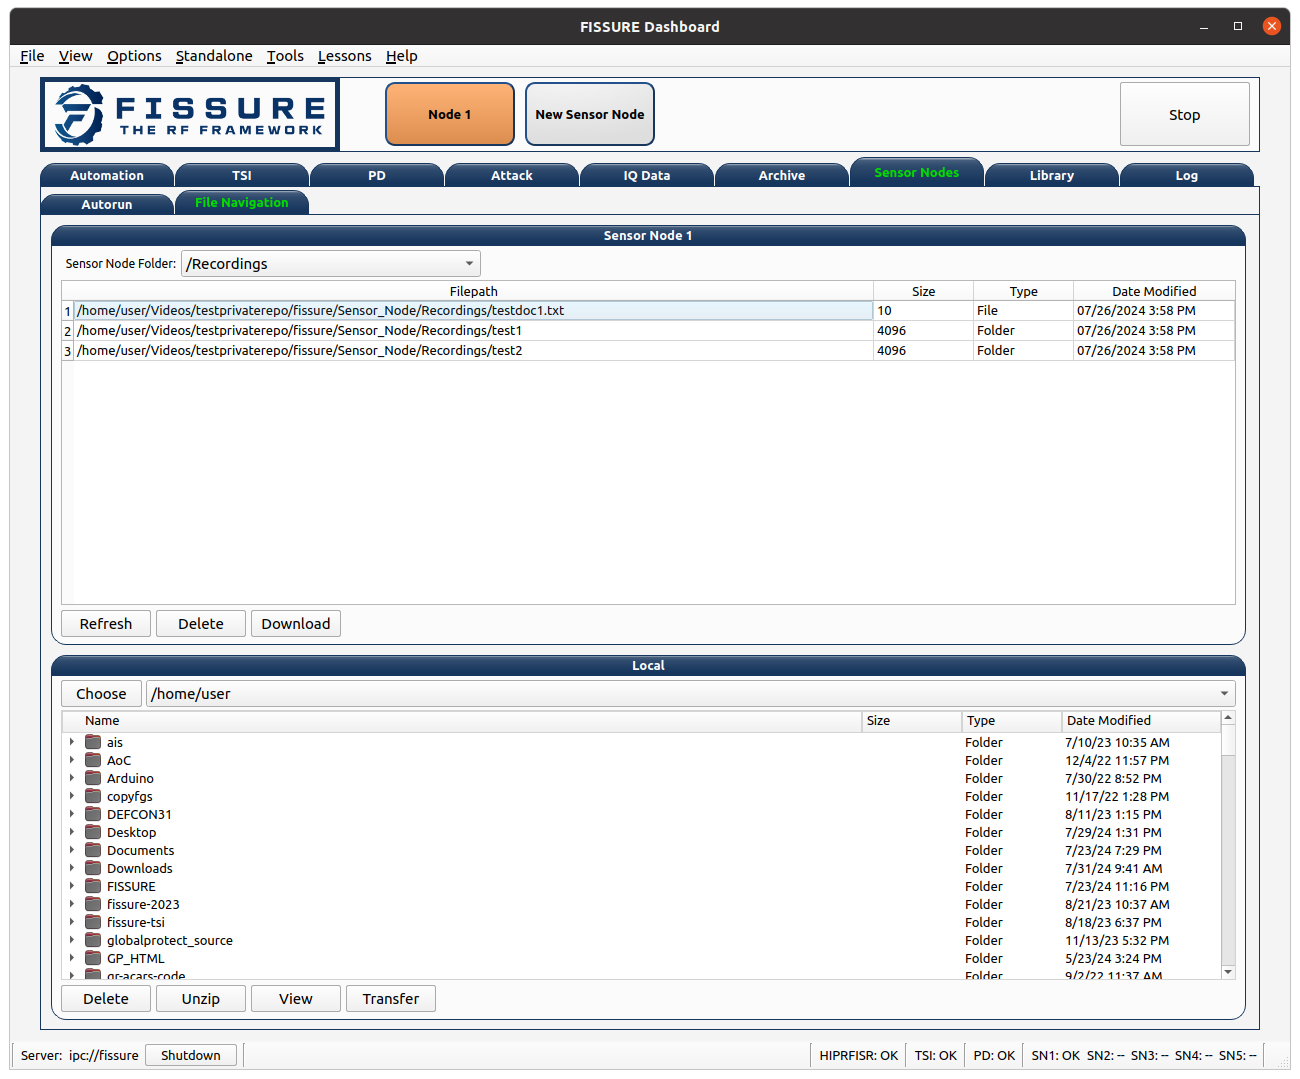Switch to the TSI tab

[x=242, y=176]
